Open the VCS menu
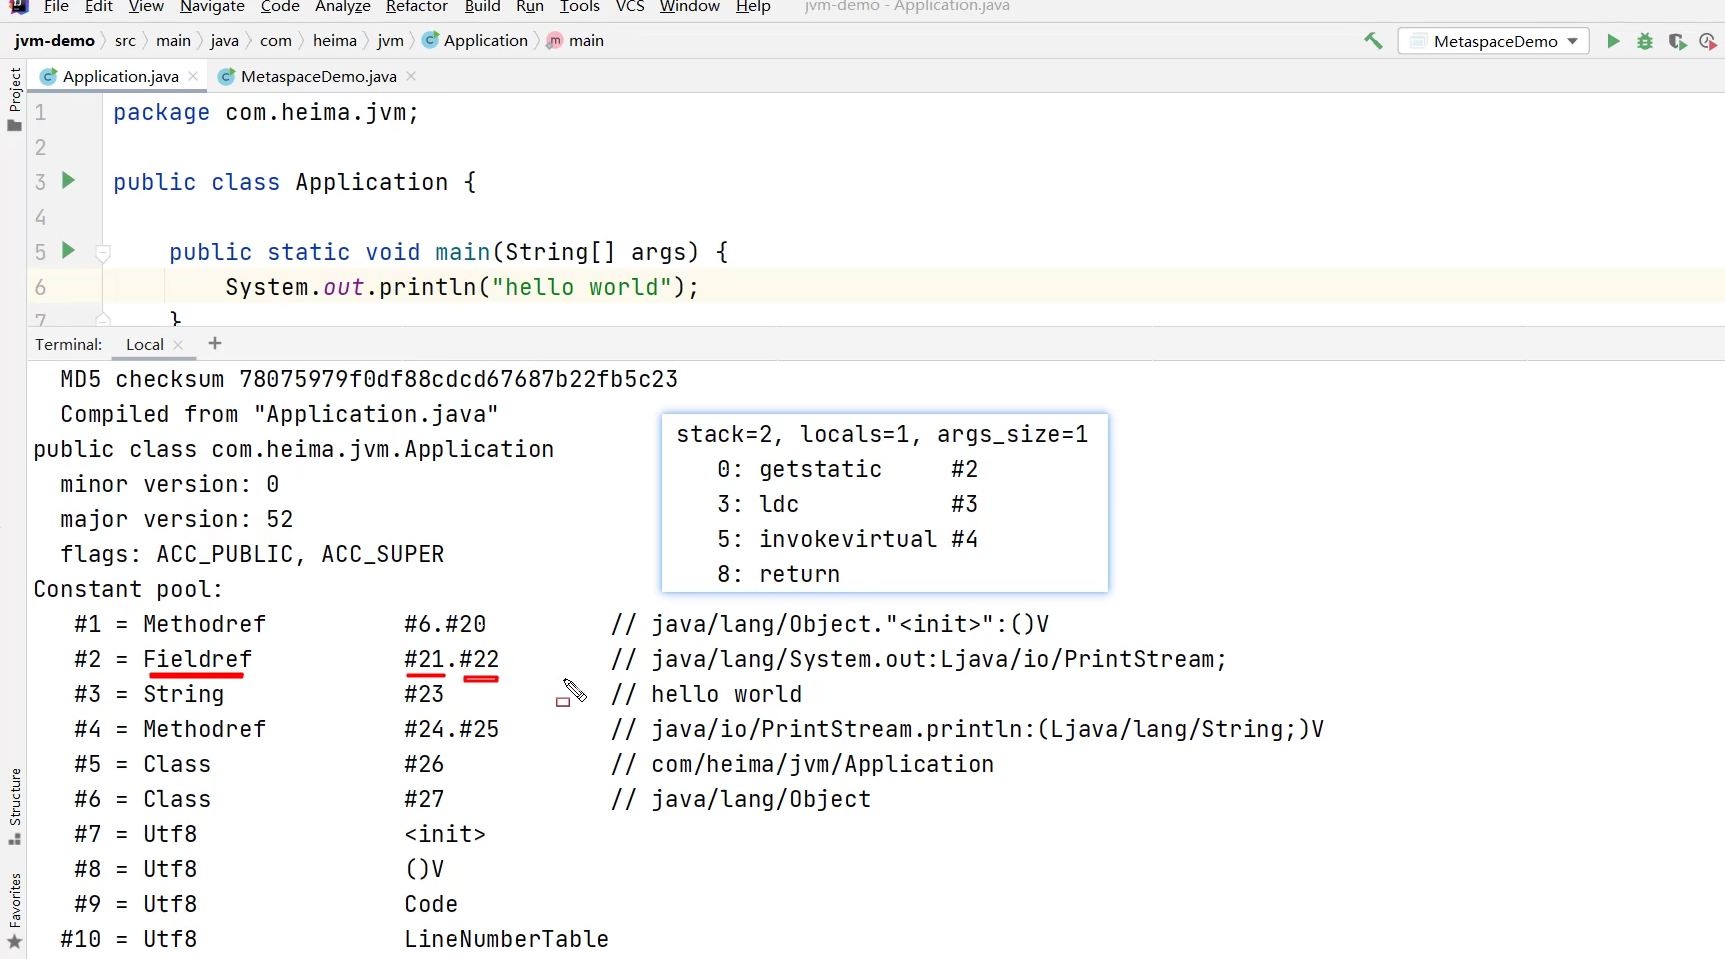The image size is (1725, 959). 630,7
